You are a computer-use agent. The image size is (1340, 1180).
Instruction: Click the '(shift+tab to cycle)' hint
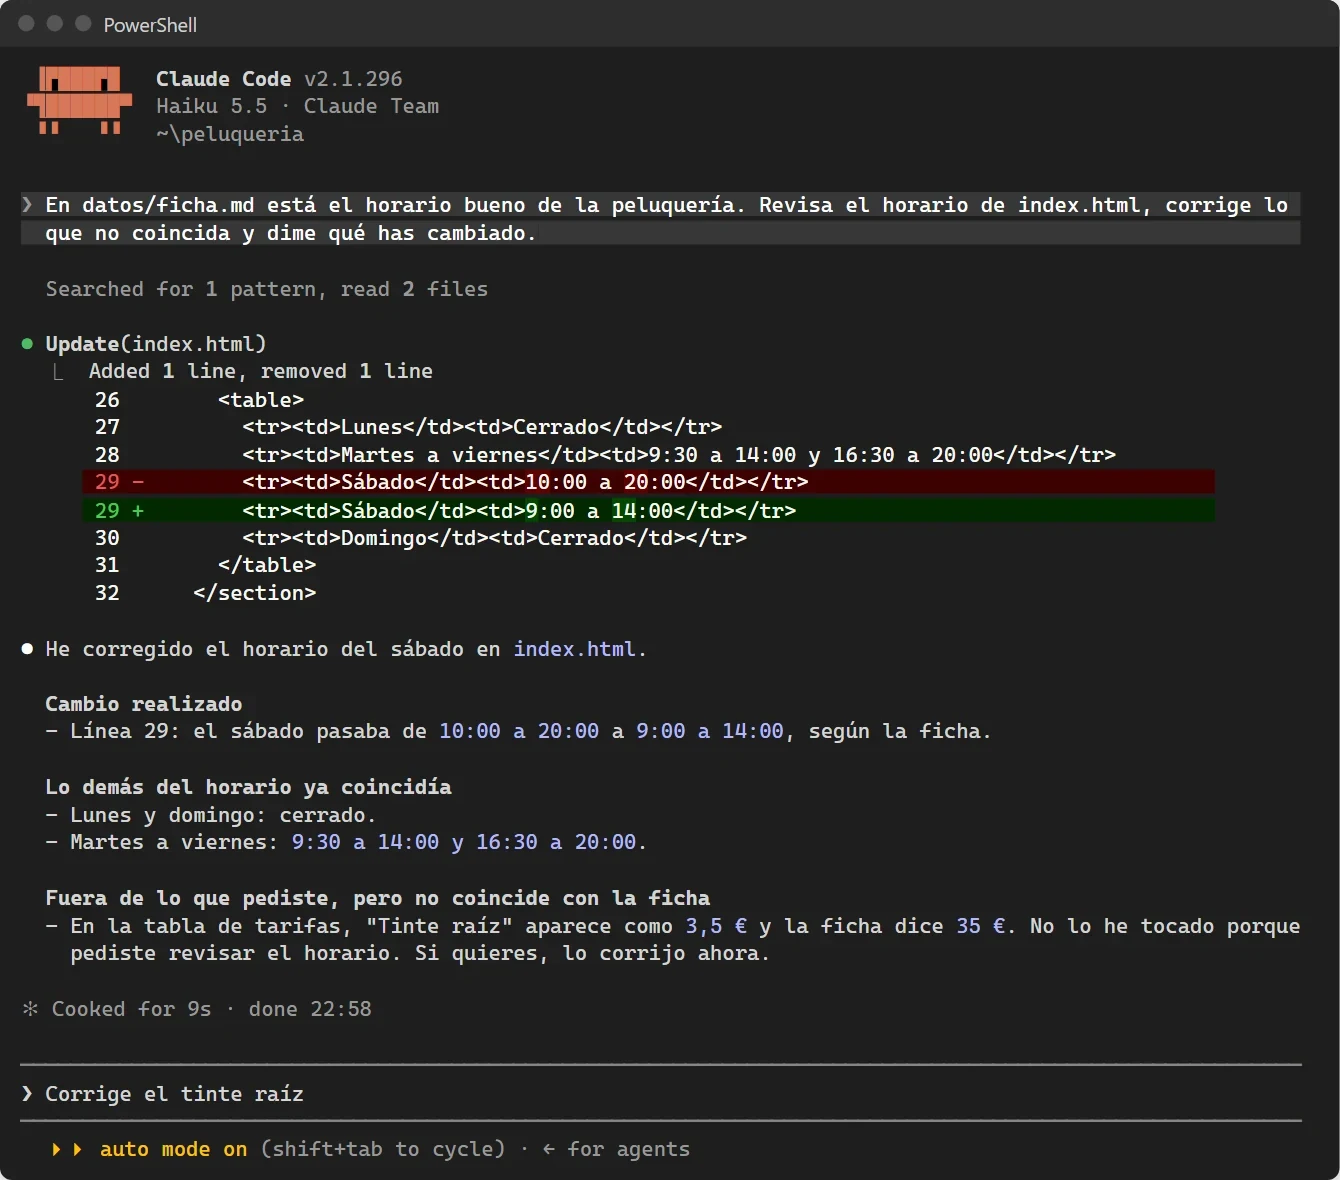tap(383, 1150)
